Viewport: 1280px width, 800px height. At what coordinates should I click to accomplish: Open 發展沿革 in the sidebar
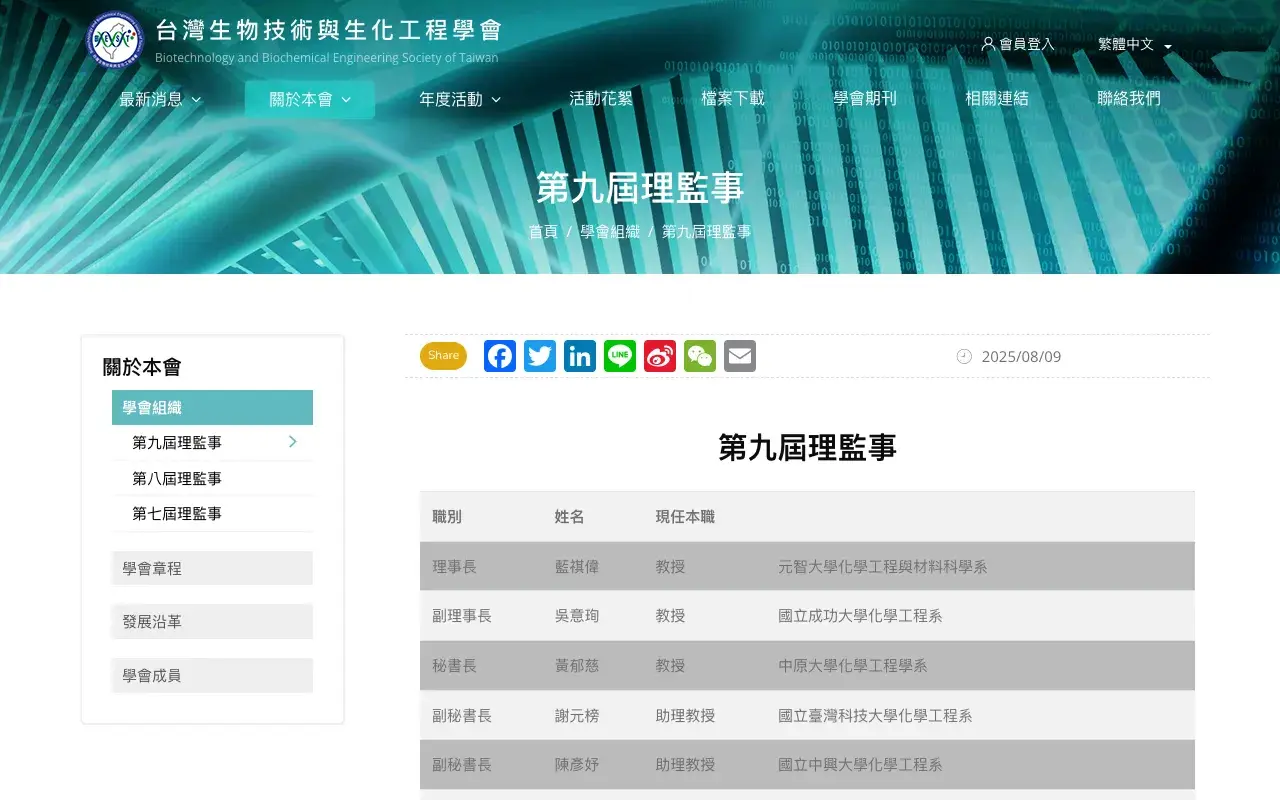[212, 622]
